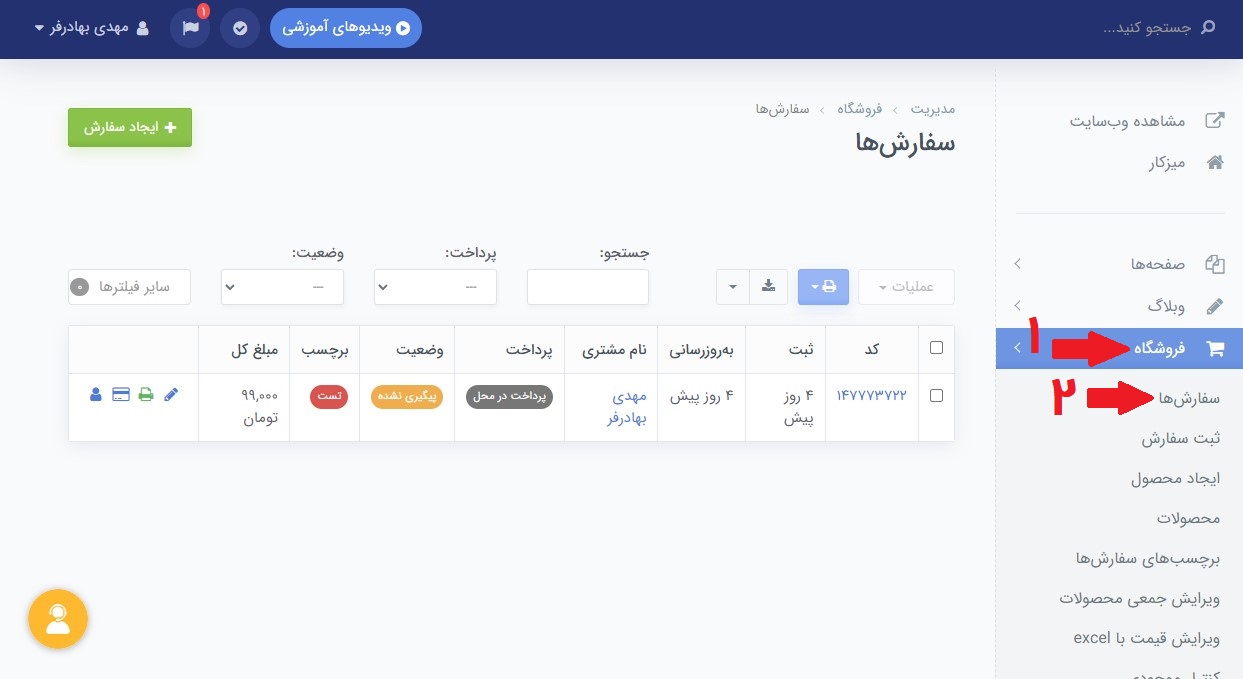Check the checkbox for order ۱۴۷۷۷۳۷۲۲
Viewport: 1243px width, 679px height.
pyautogui.click(x=936, y=394)
